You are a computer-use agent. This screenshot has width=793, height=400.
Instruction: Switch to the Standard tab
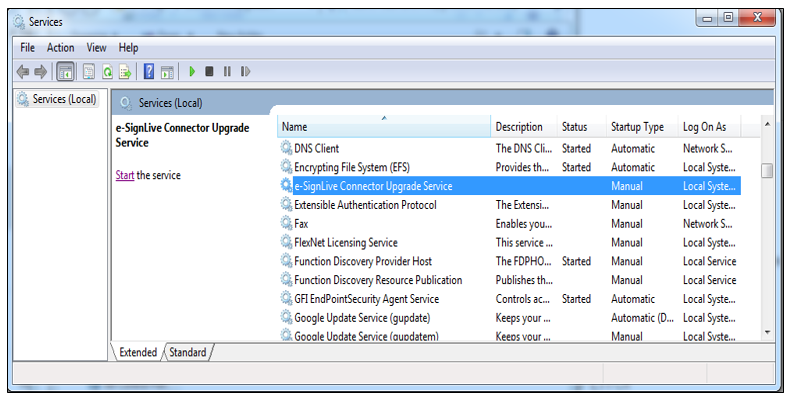(x=187, y=352)
